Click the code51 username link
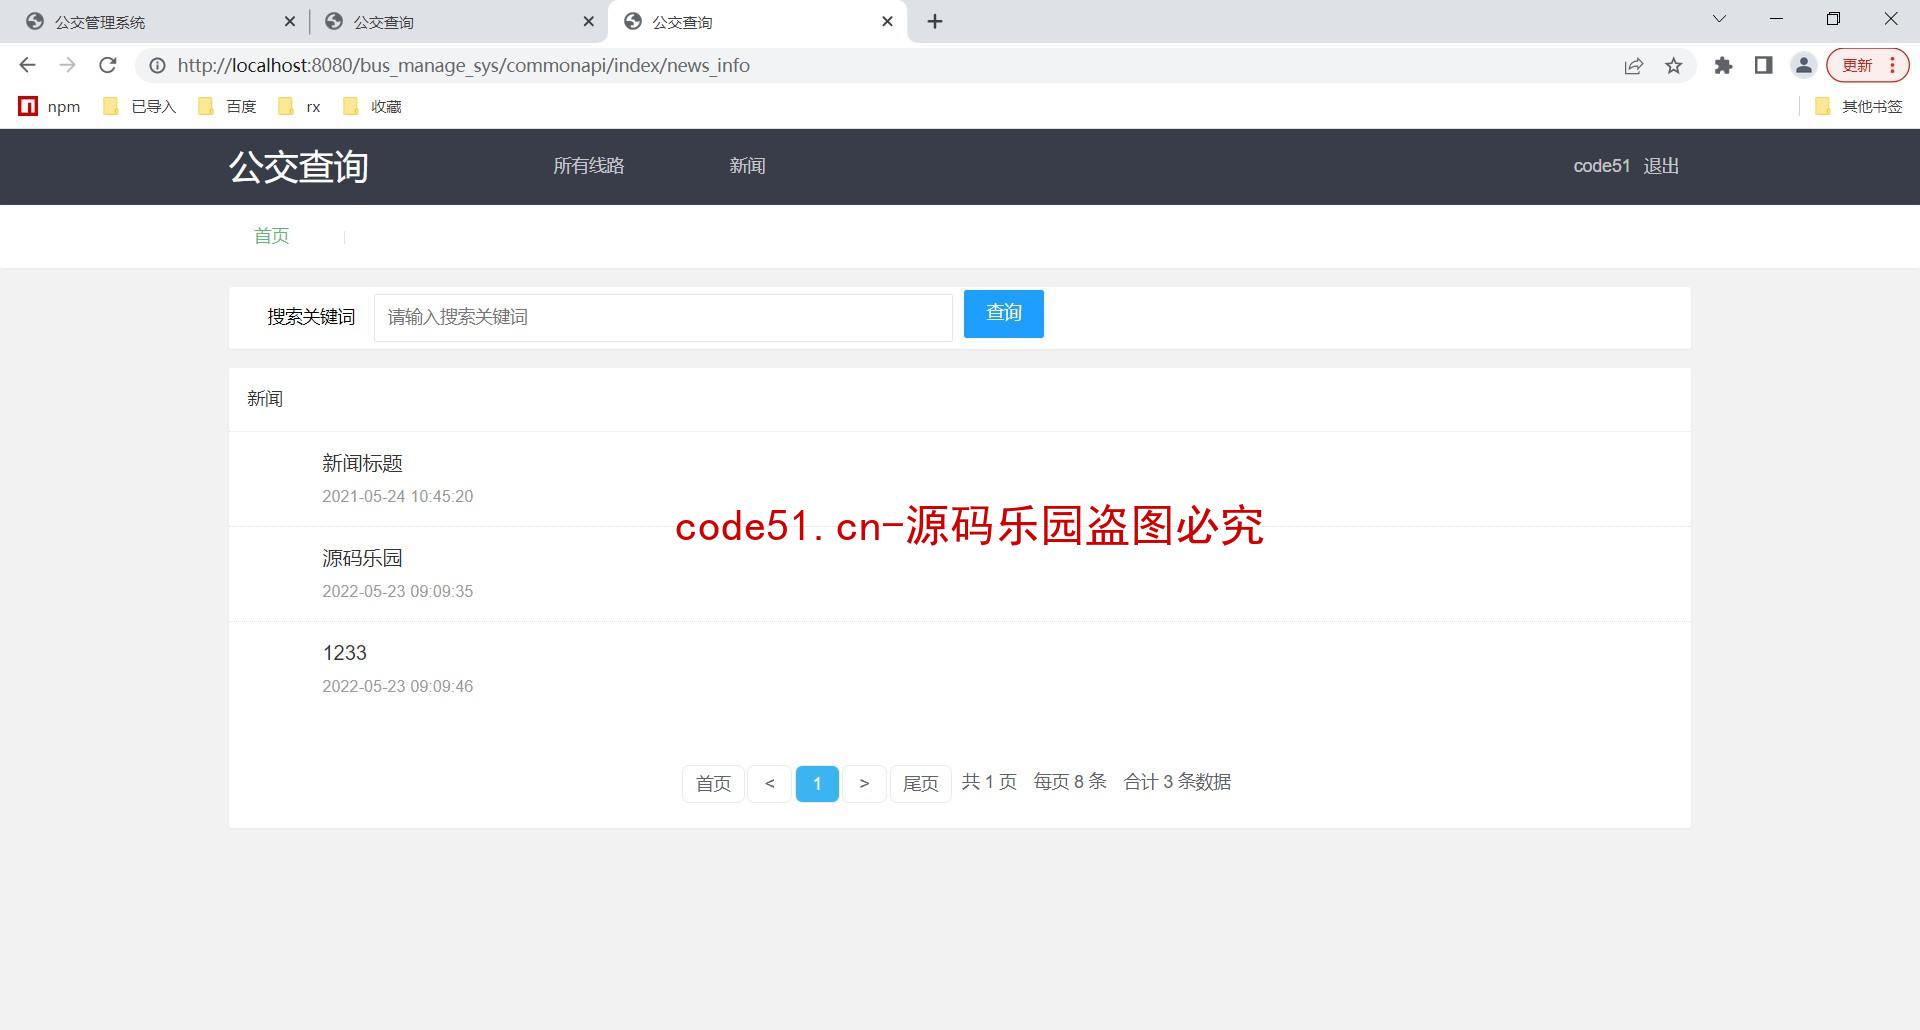1920x1030 pixels. 1601,166
